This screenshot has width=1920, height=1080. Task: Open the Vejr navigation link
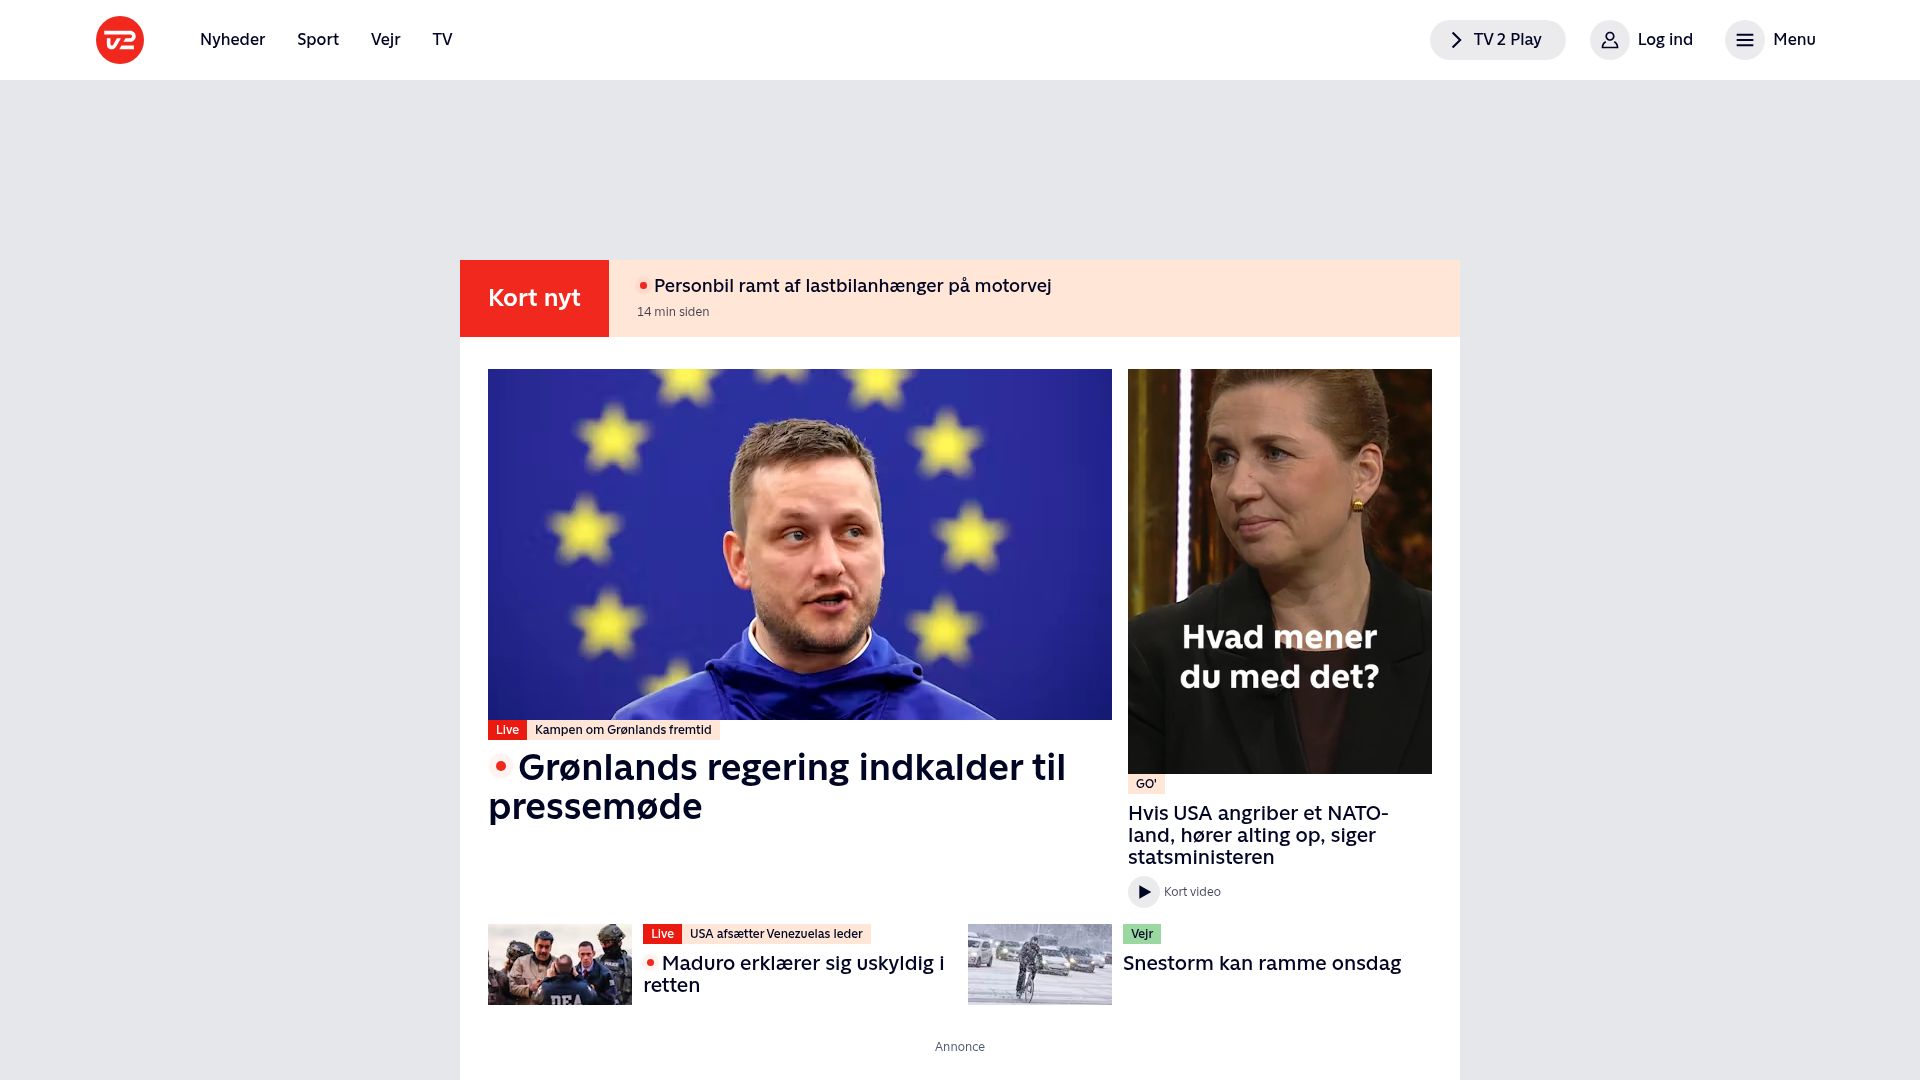point(385,40)
